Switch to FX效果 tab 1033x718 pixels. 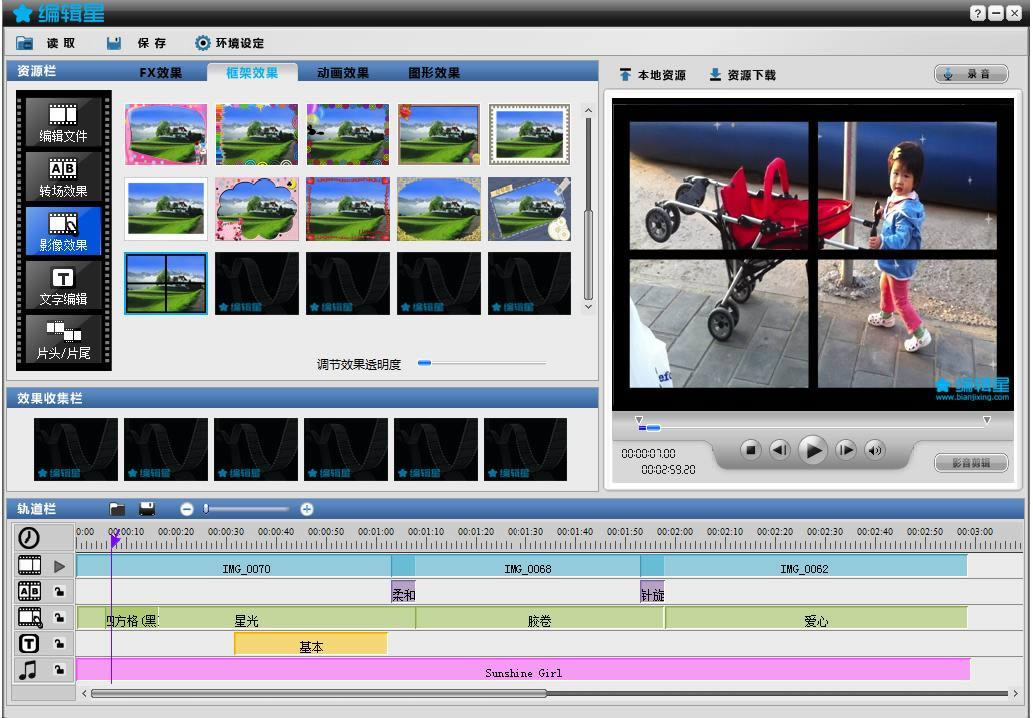(161, 72)
